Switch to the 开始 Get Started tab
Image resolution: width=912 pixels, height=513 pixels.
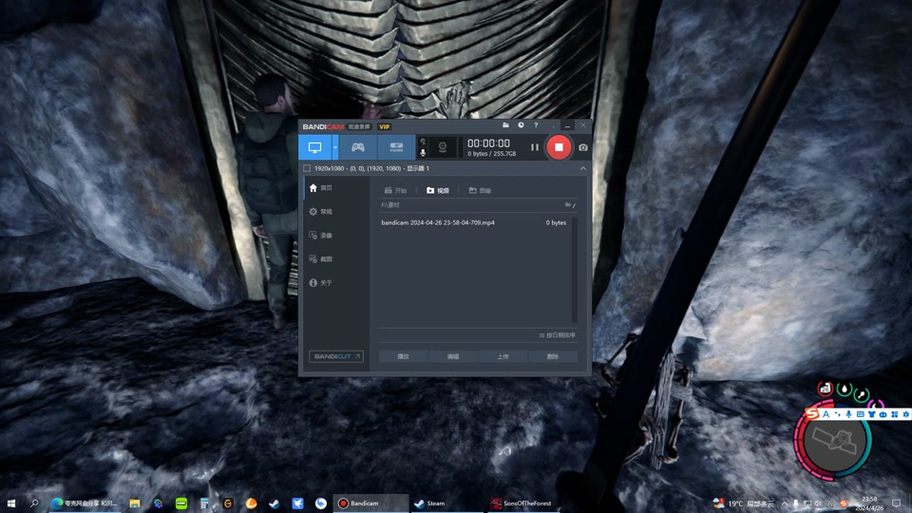pos(396,191)
